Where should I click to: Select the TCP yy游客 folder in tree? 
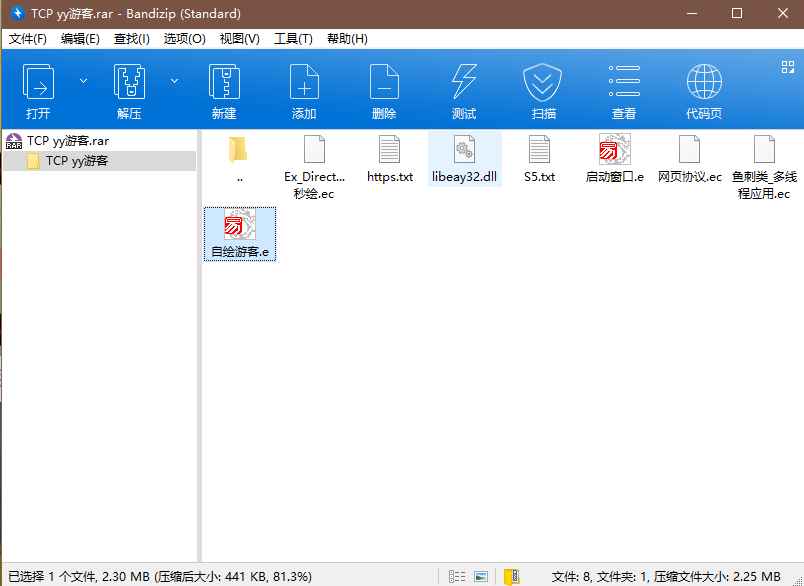point(76,161)
